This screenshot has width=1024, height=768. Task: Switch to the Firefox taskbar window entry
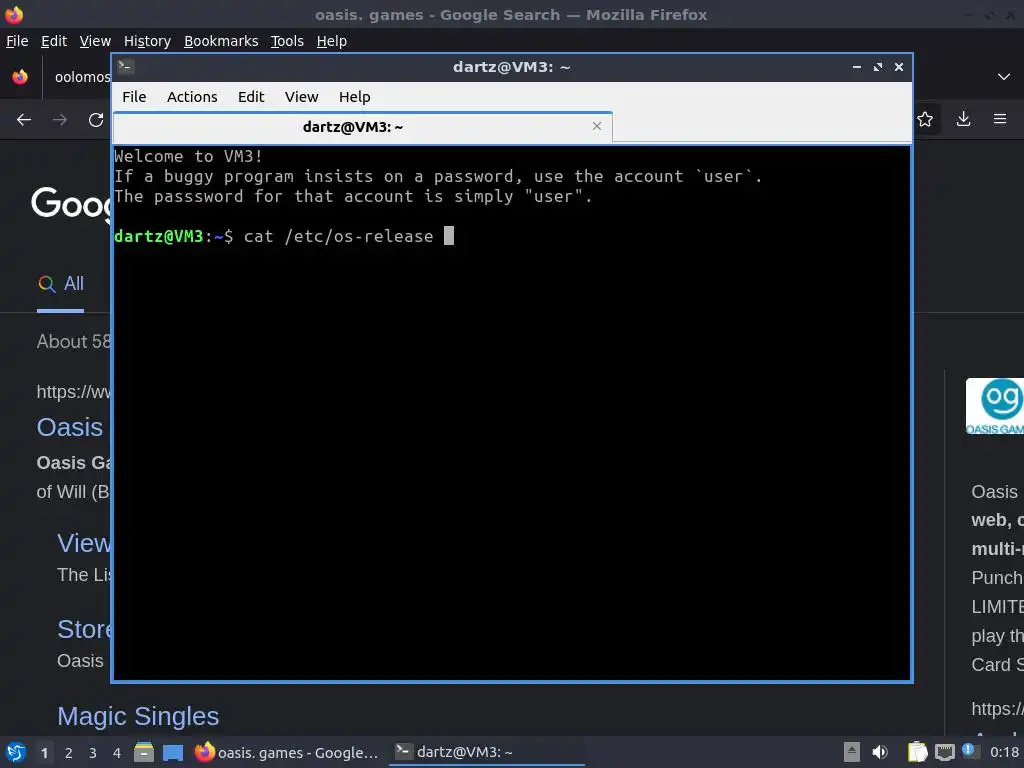(x=287, y=752)
